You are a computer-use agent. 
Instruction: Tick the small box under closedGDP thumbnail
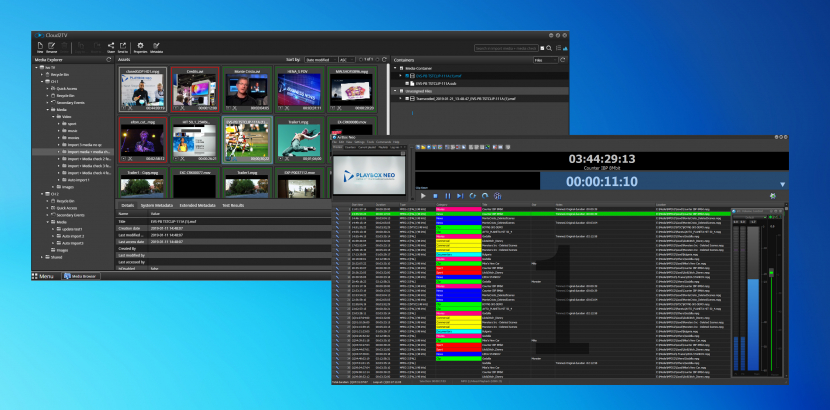pos(124,108)
